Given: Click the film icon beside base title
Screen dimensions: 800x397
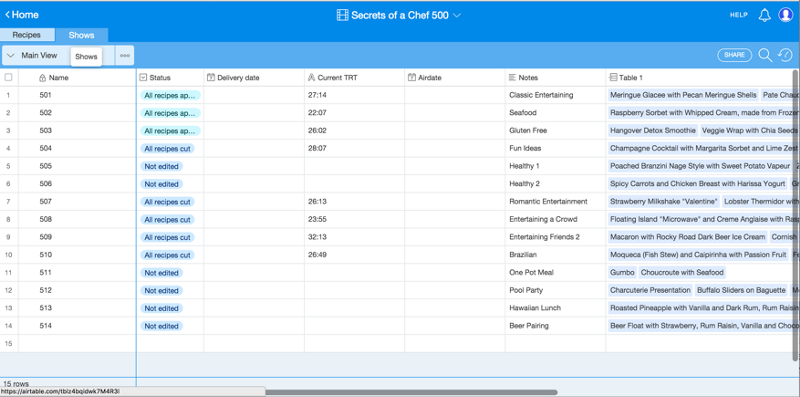Looking at the screenshot, I should coord(342,15).
